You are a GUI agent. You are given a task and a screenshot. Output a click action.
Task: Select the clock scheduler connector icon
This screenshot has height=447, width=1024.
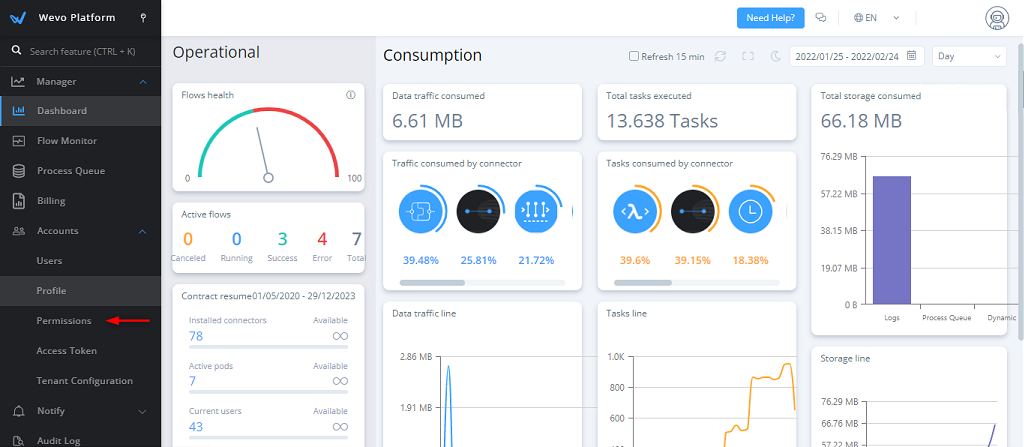pos(749,211)
